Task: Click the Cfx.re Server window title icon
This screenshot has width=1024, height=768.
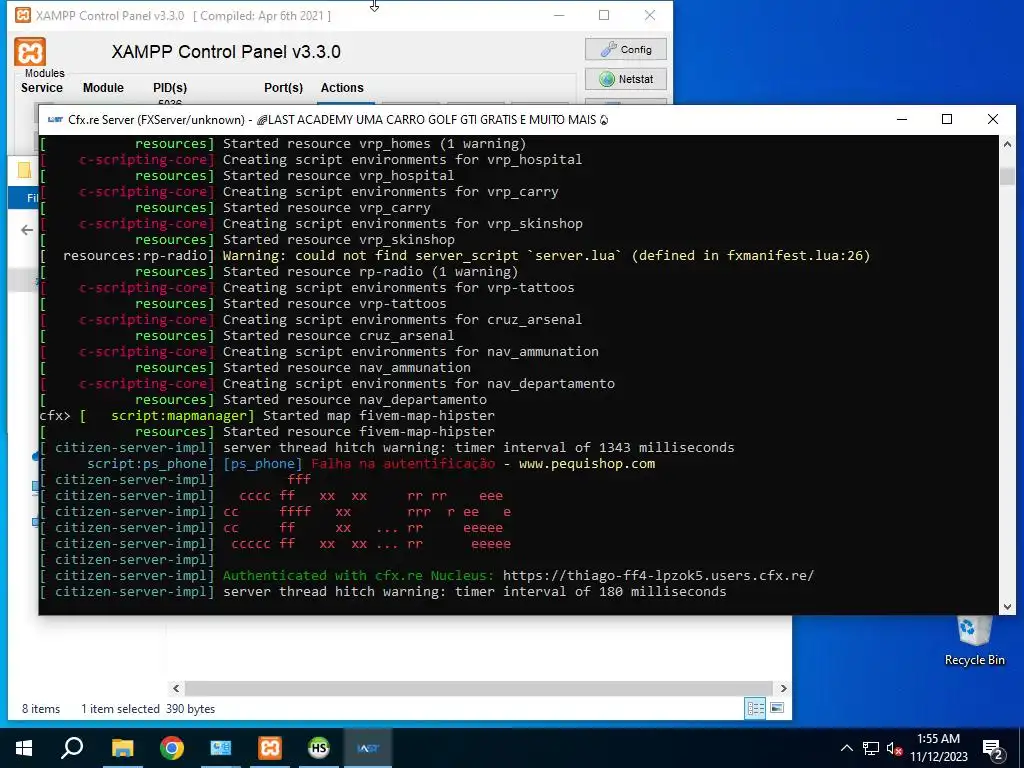Action: click(56, 120)
